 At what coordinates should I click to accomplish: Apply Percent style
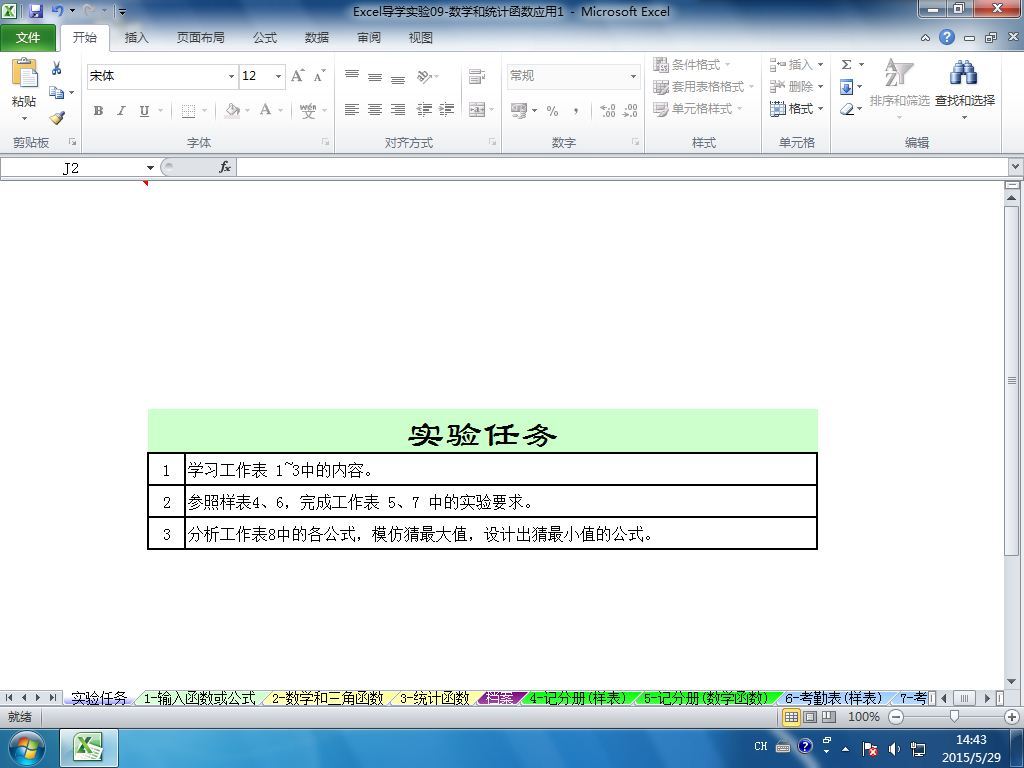tap(552, 110)
